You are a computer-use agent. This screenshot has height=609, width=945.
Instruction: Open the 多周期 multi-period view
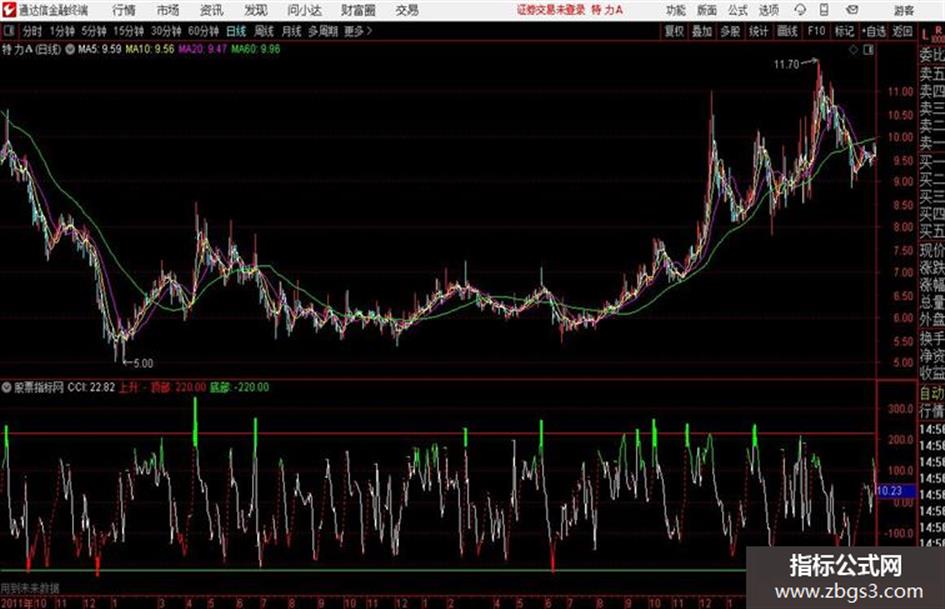323,31
